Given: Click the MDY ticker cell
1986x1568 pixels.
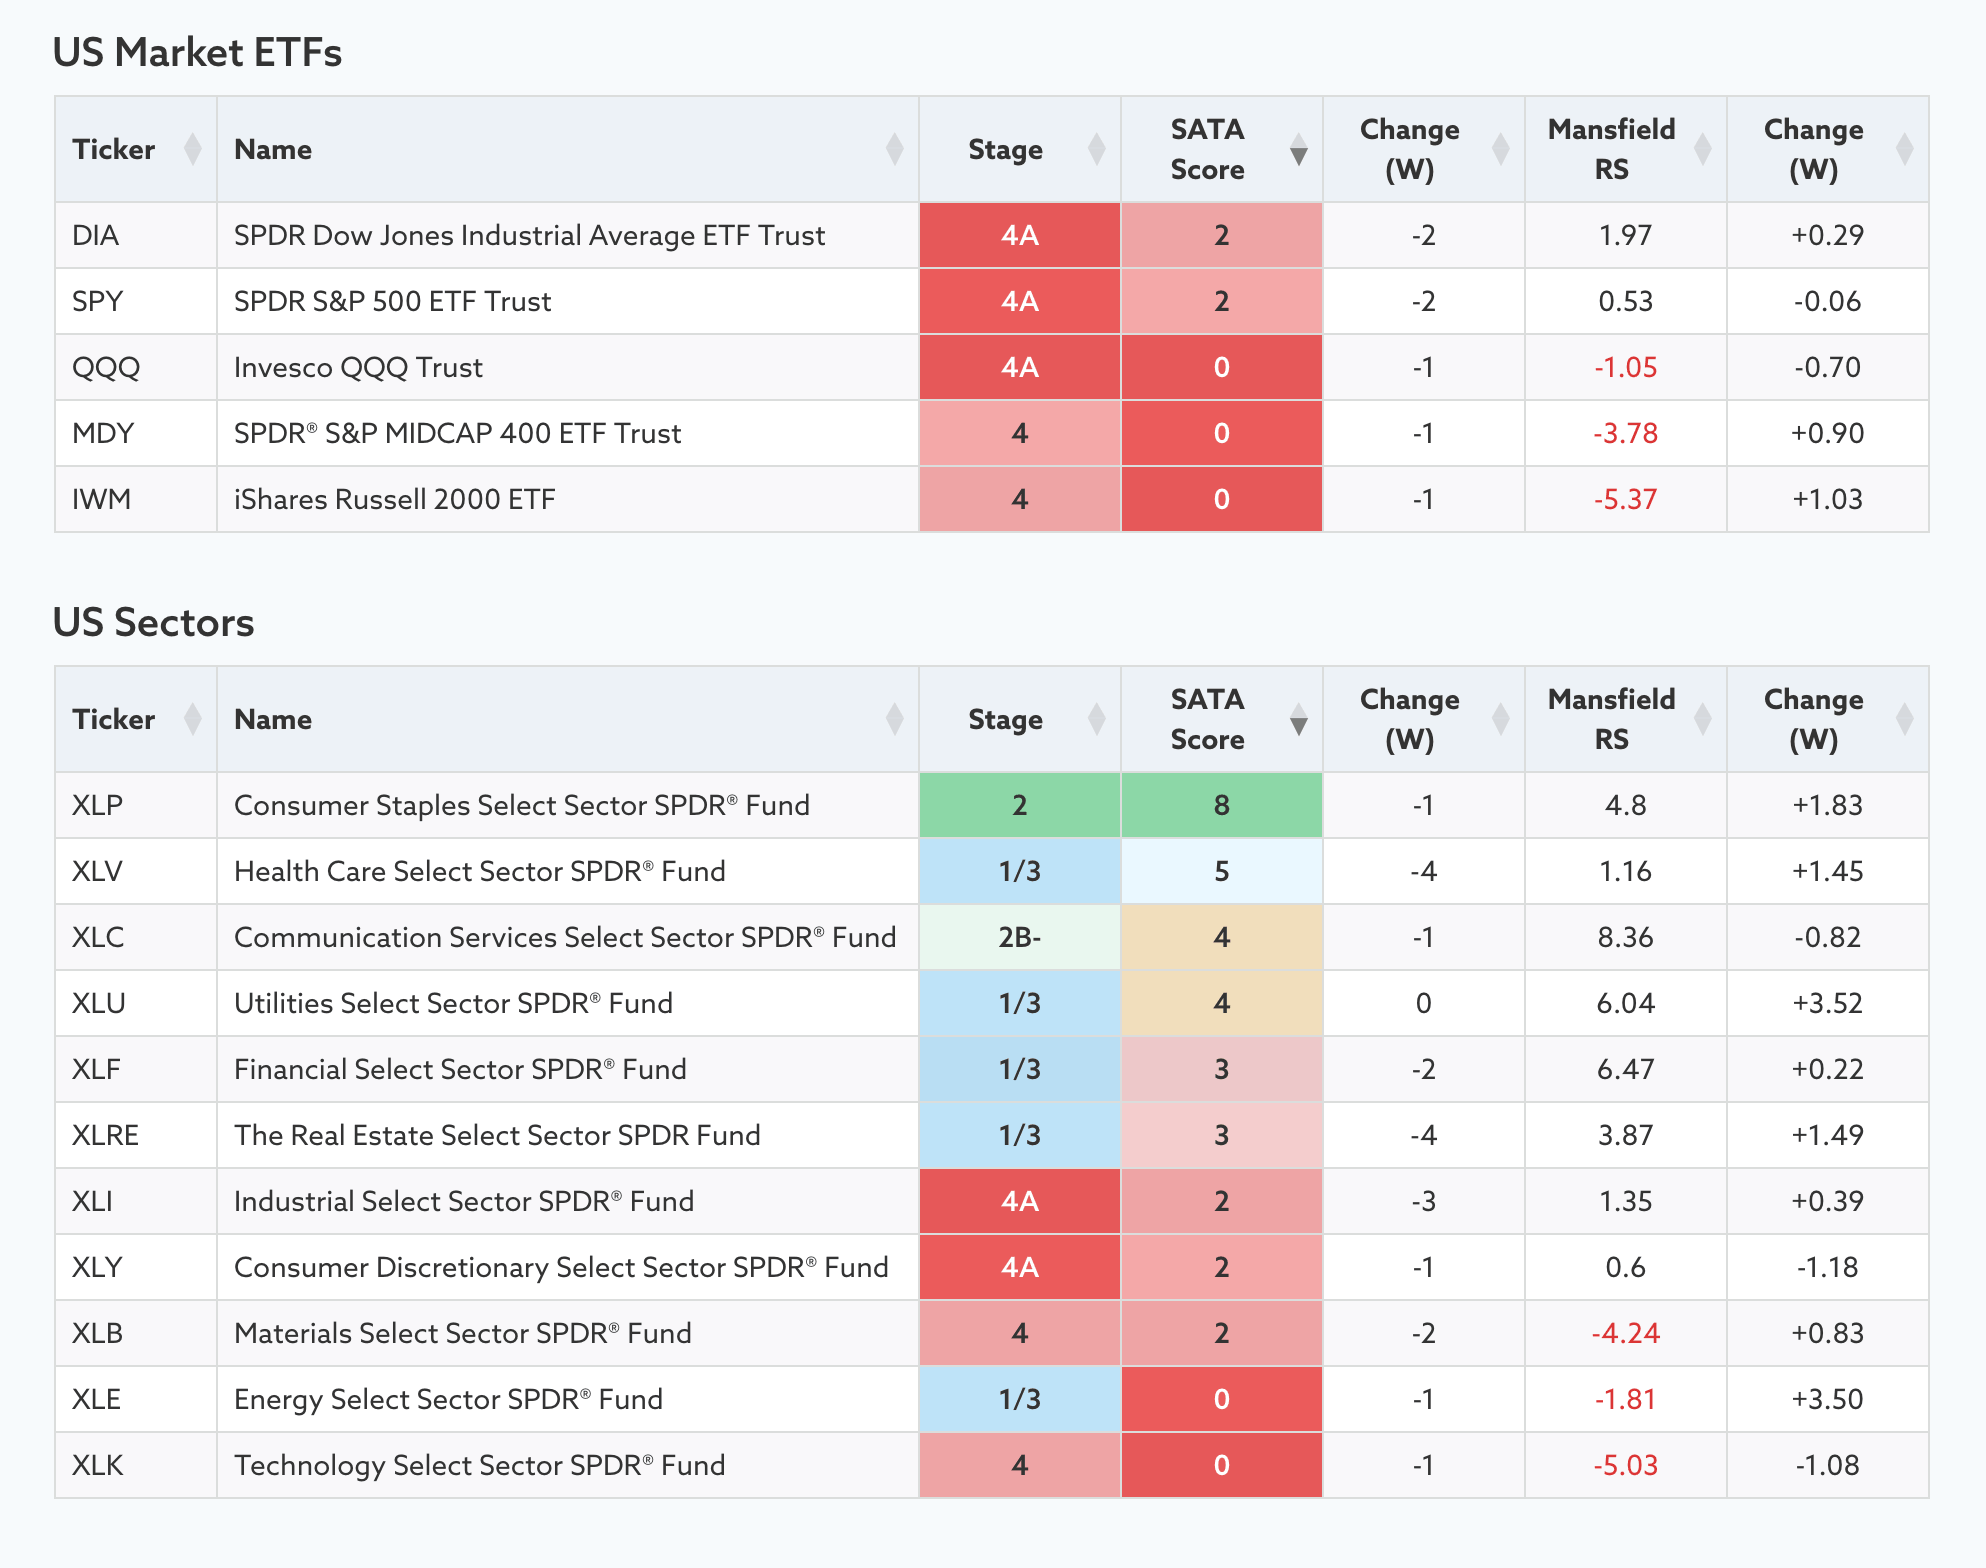Looking at the screenshot, I should coord(136,433).
